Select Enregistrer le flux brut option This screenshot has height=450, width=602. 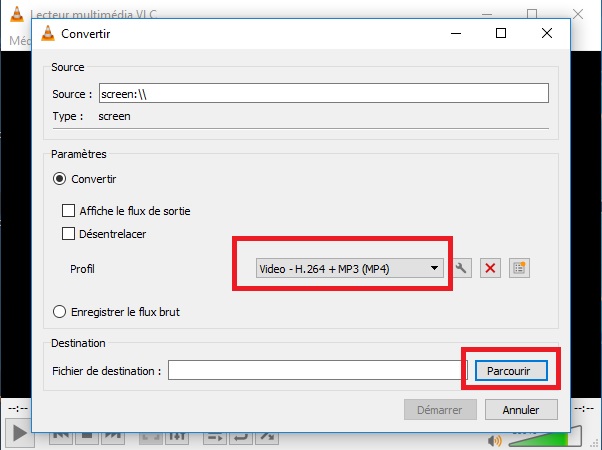[x=60, y=312]
